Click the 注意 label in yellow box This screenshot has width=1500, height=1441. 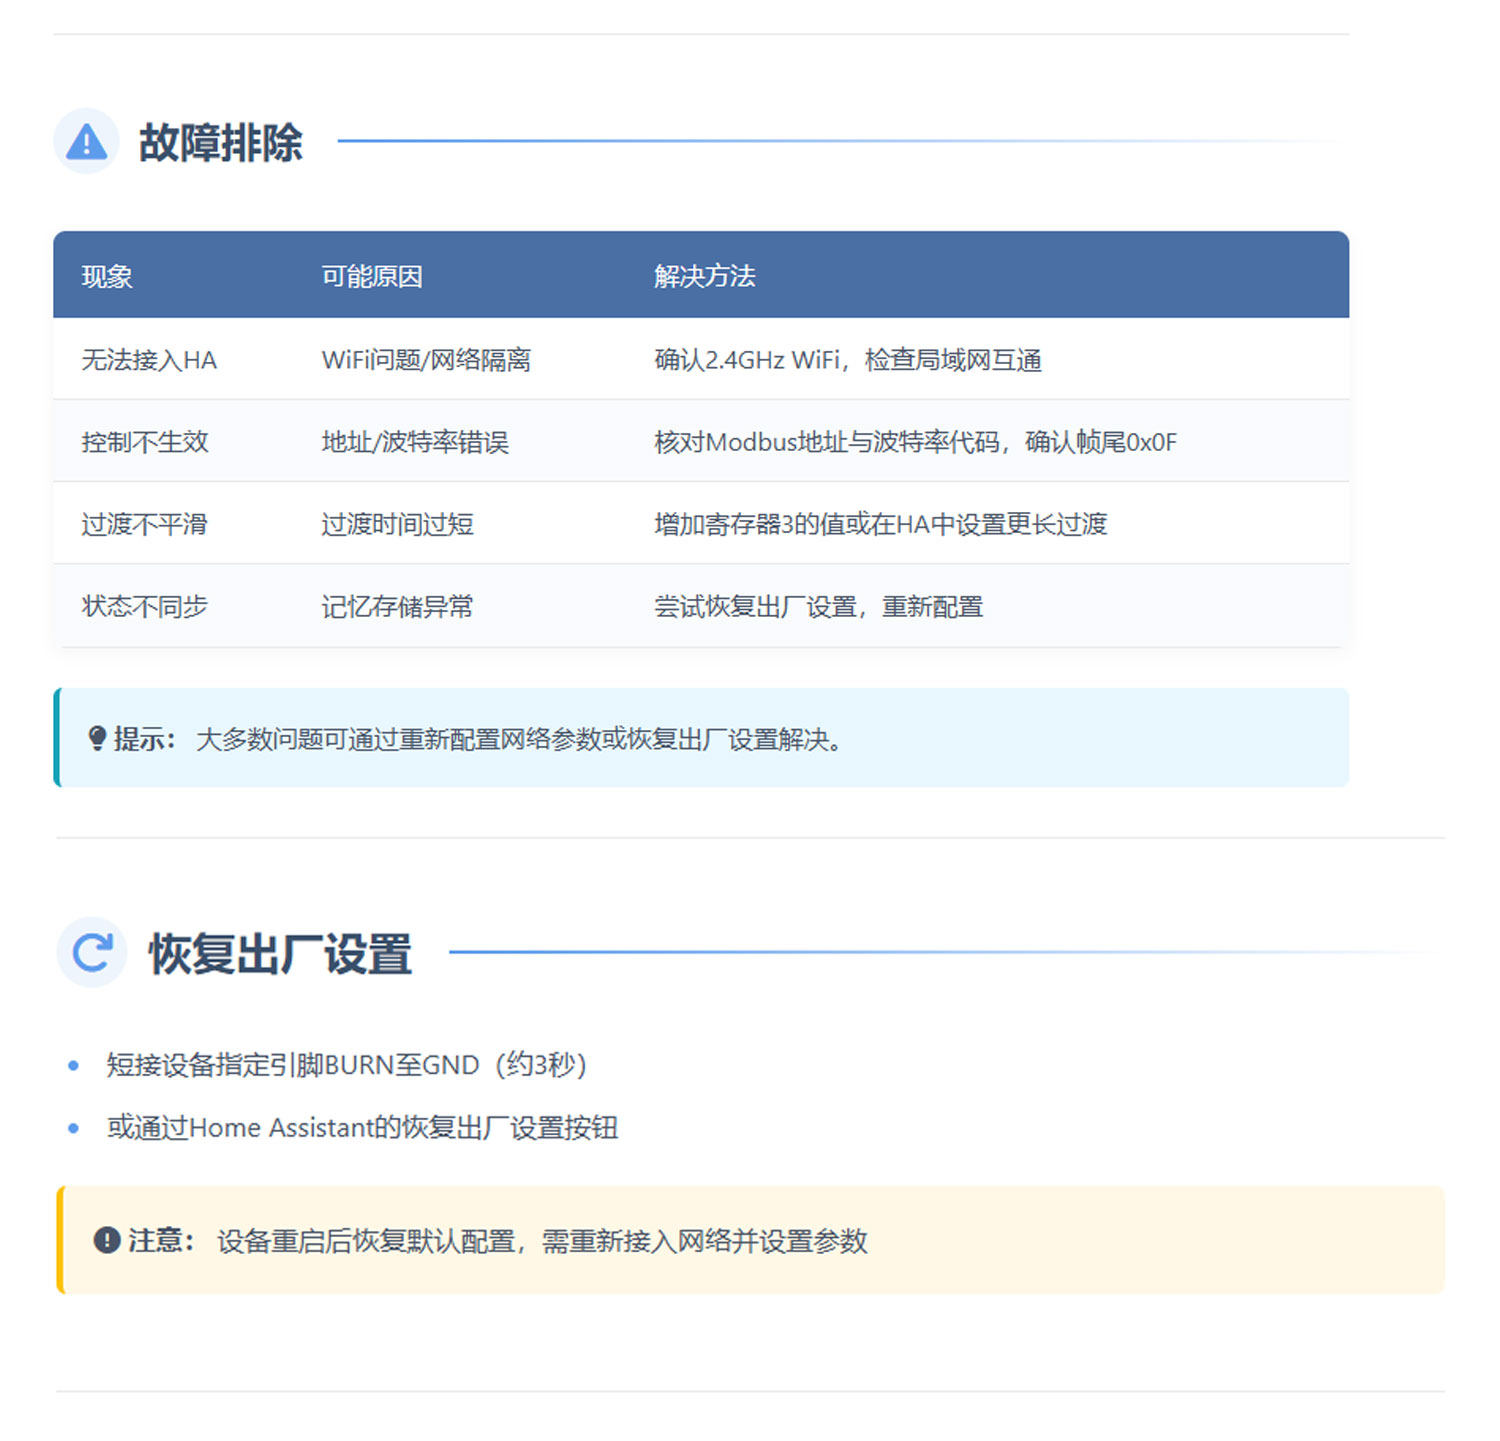pos(161,1240)
